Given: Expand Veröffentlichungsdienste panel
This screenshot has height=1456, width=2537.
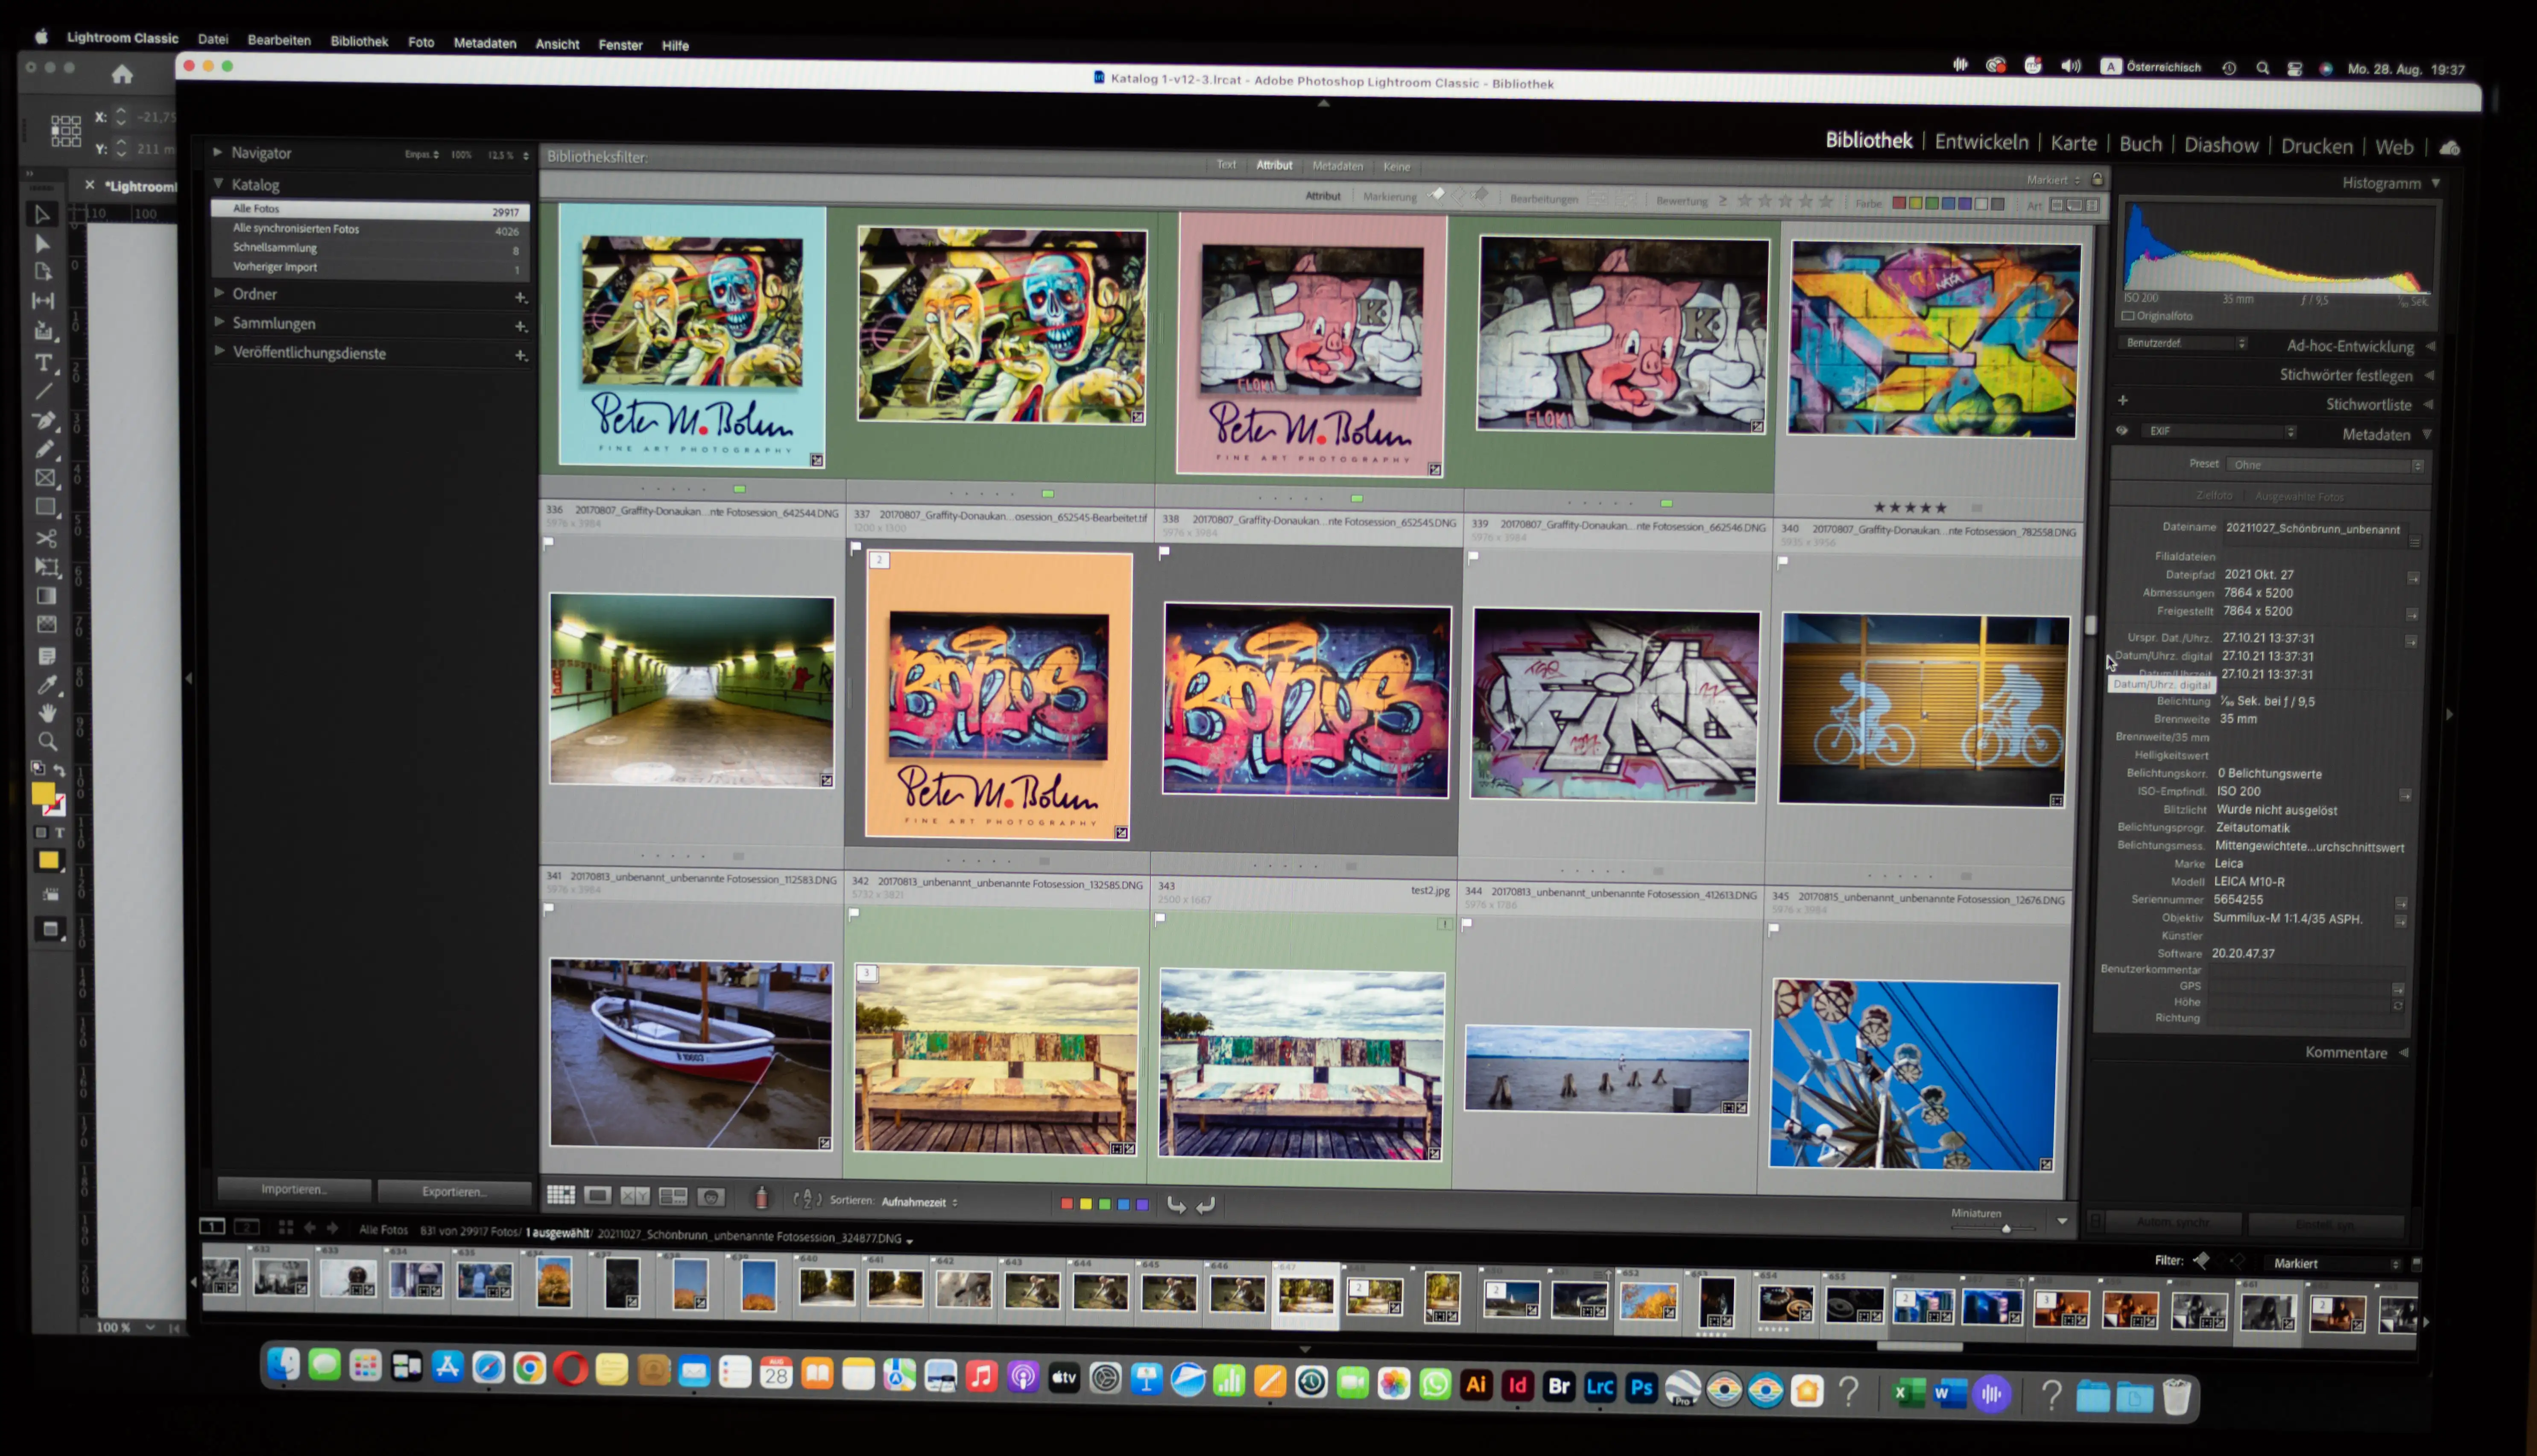Looking at the screenshot, I should (x=220, y=351).
